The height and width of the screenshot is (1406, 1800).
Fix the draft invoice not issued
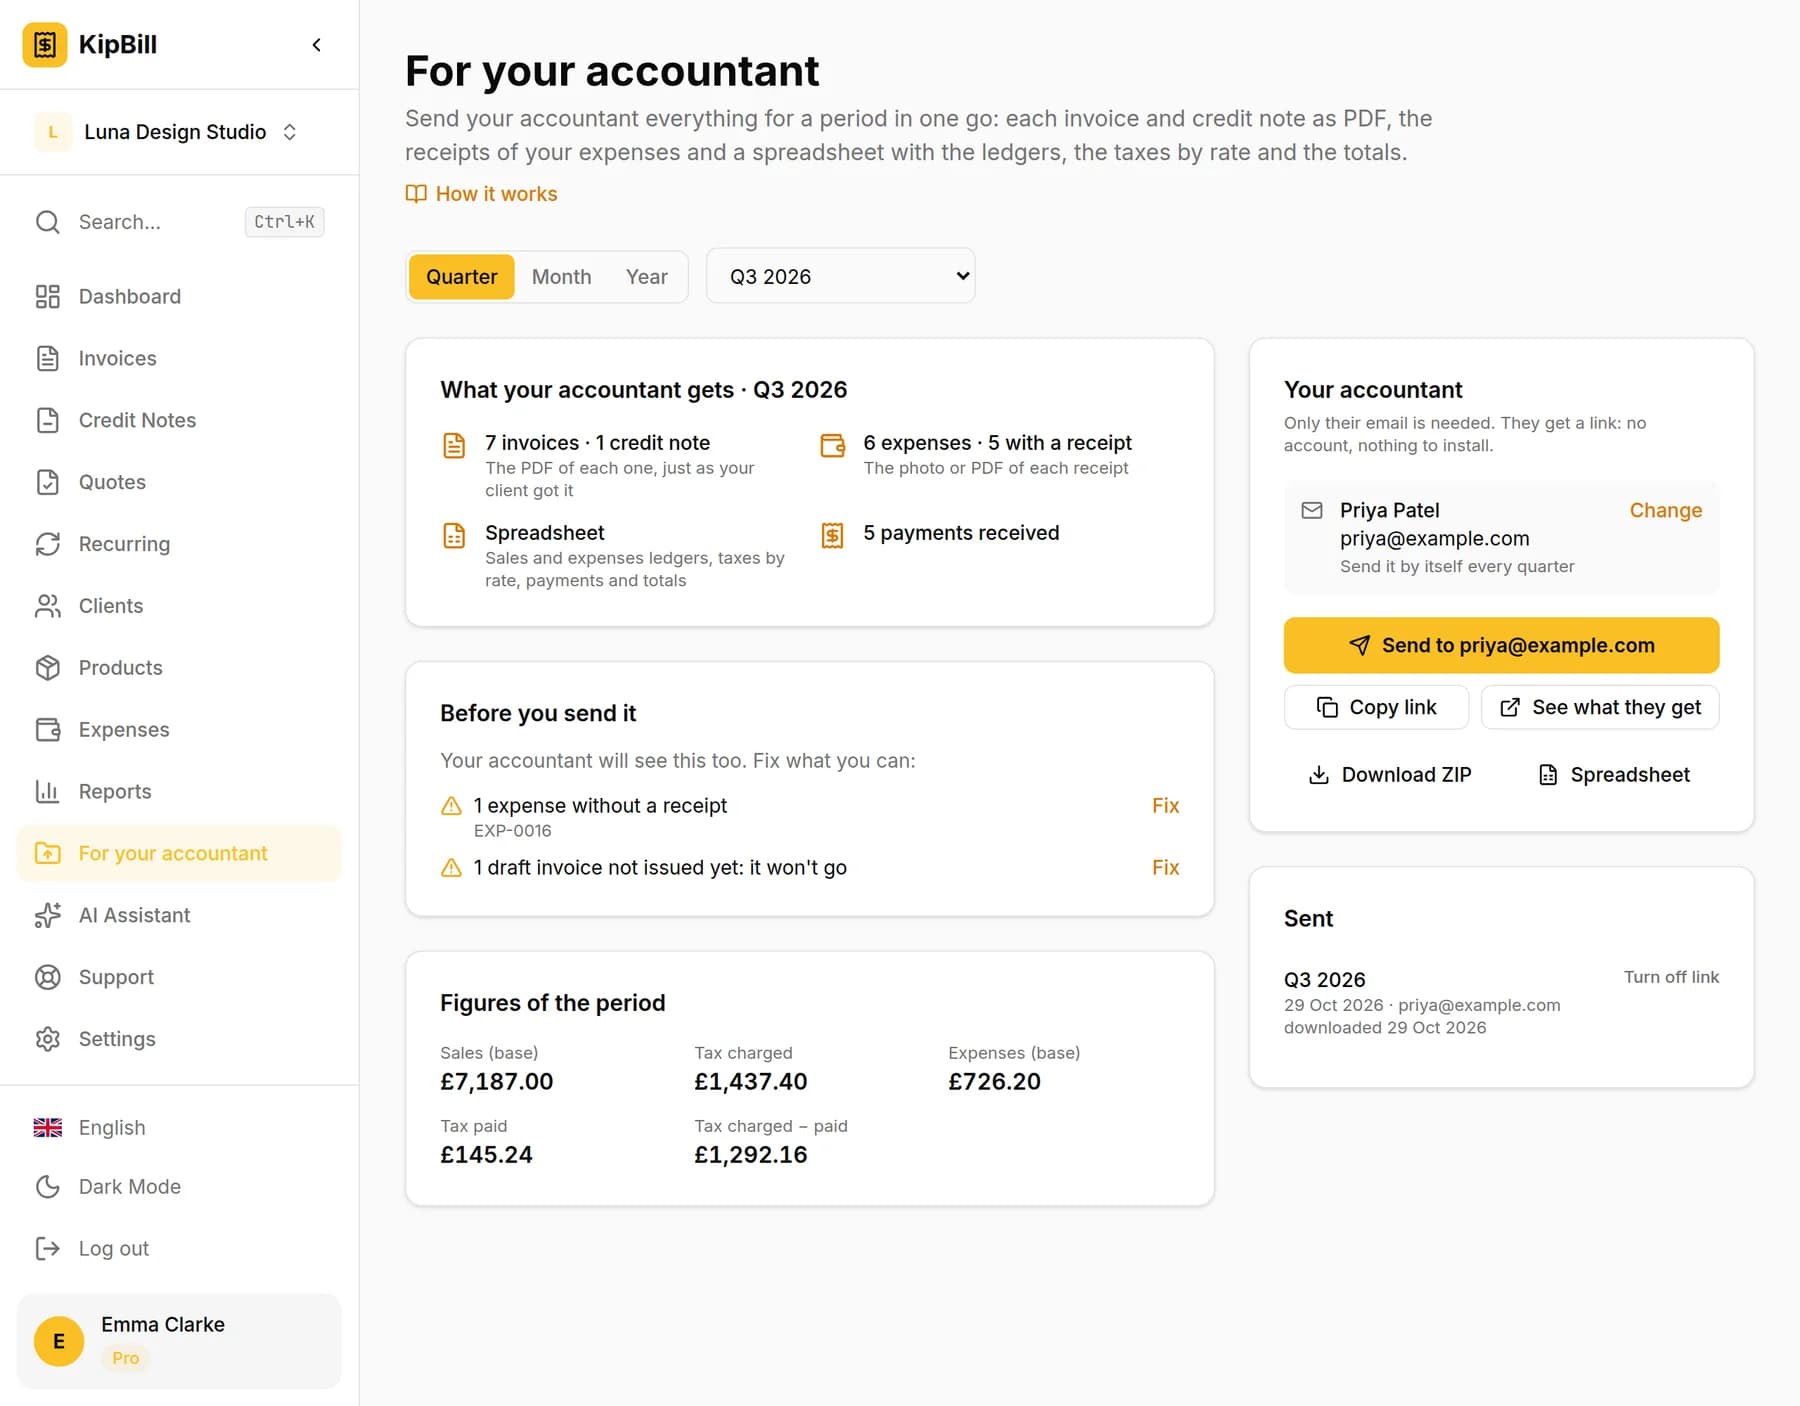[1165, 868]
